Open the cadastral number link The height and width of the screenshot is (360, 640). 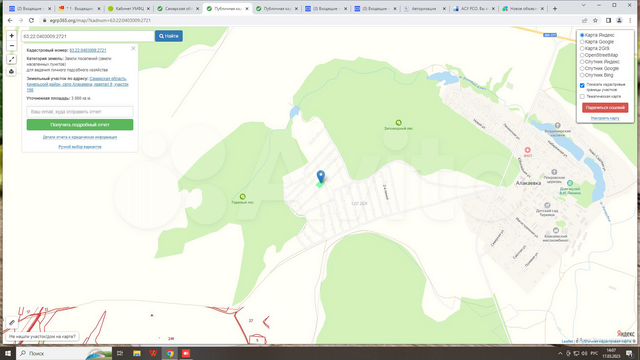click(x=88, y=50)
